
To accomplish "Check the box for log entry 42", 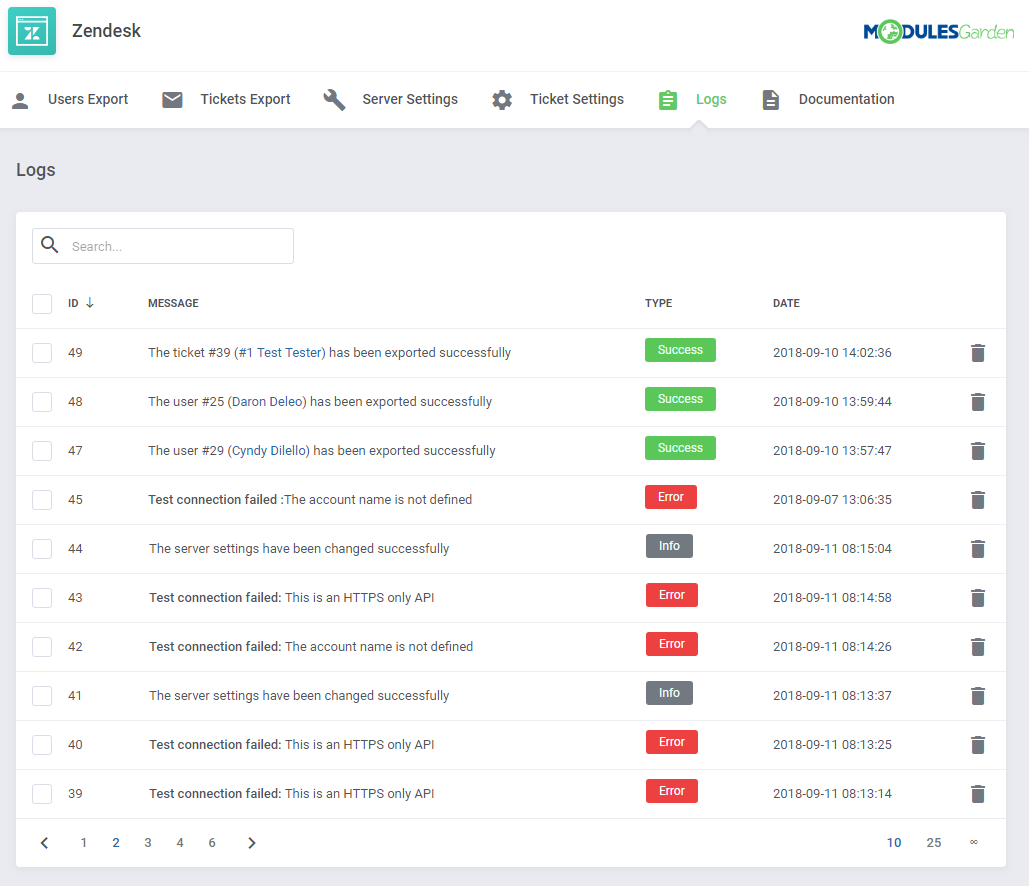I will click(42, 647).
